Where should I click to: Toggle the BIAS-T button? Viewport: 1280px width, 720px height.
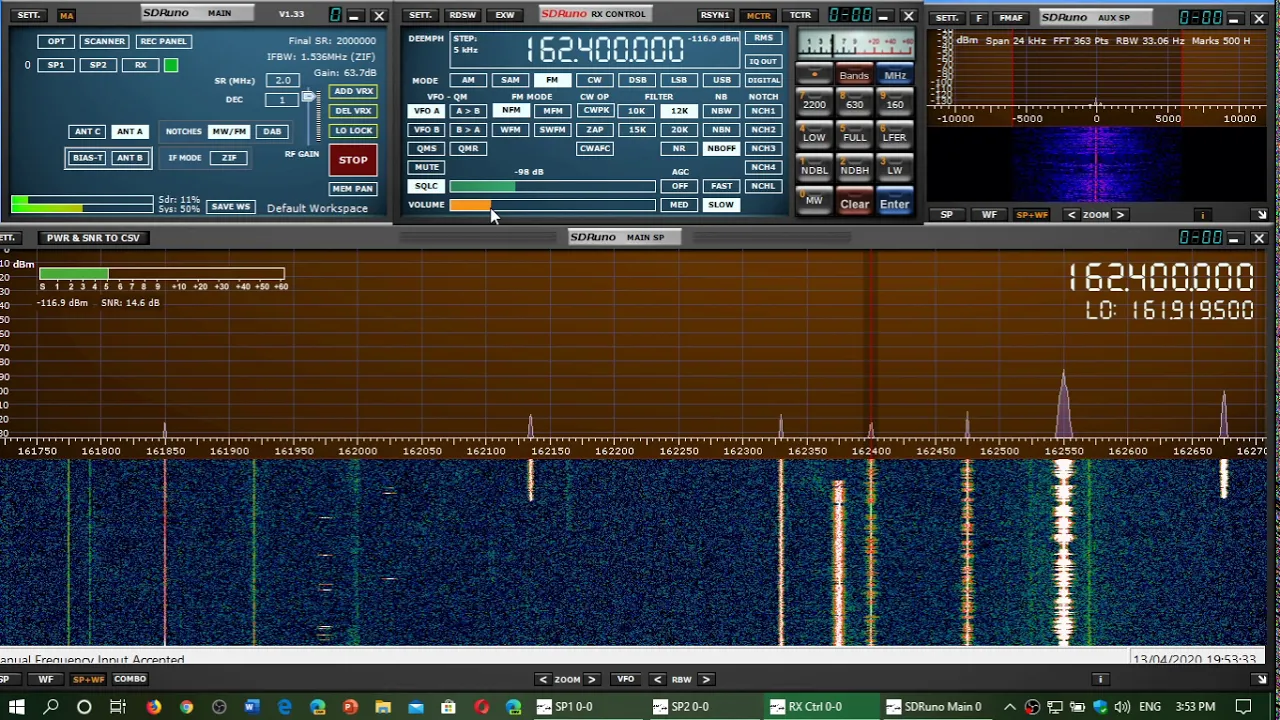point(87,158)
